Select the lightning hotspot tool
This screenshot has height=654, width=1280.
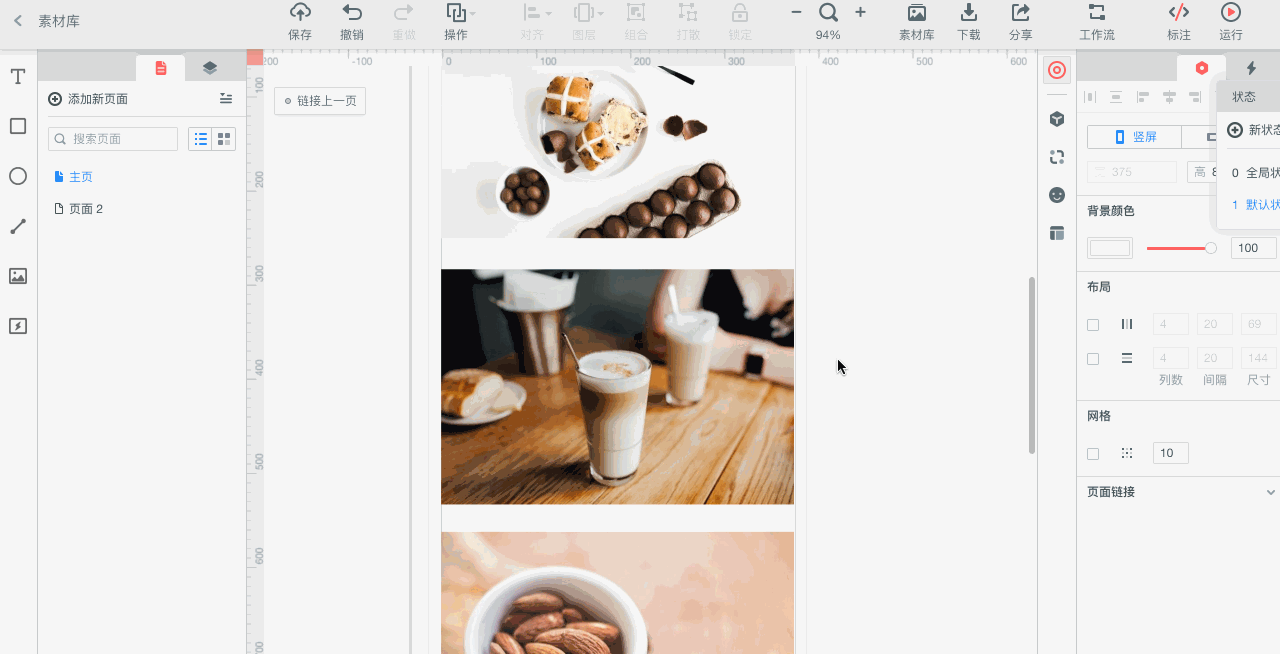coord(18,326)
